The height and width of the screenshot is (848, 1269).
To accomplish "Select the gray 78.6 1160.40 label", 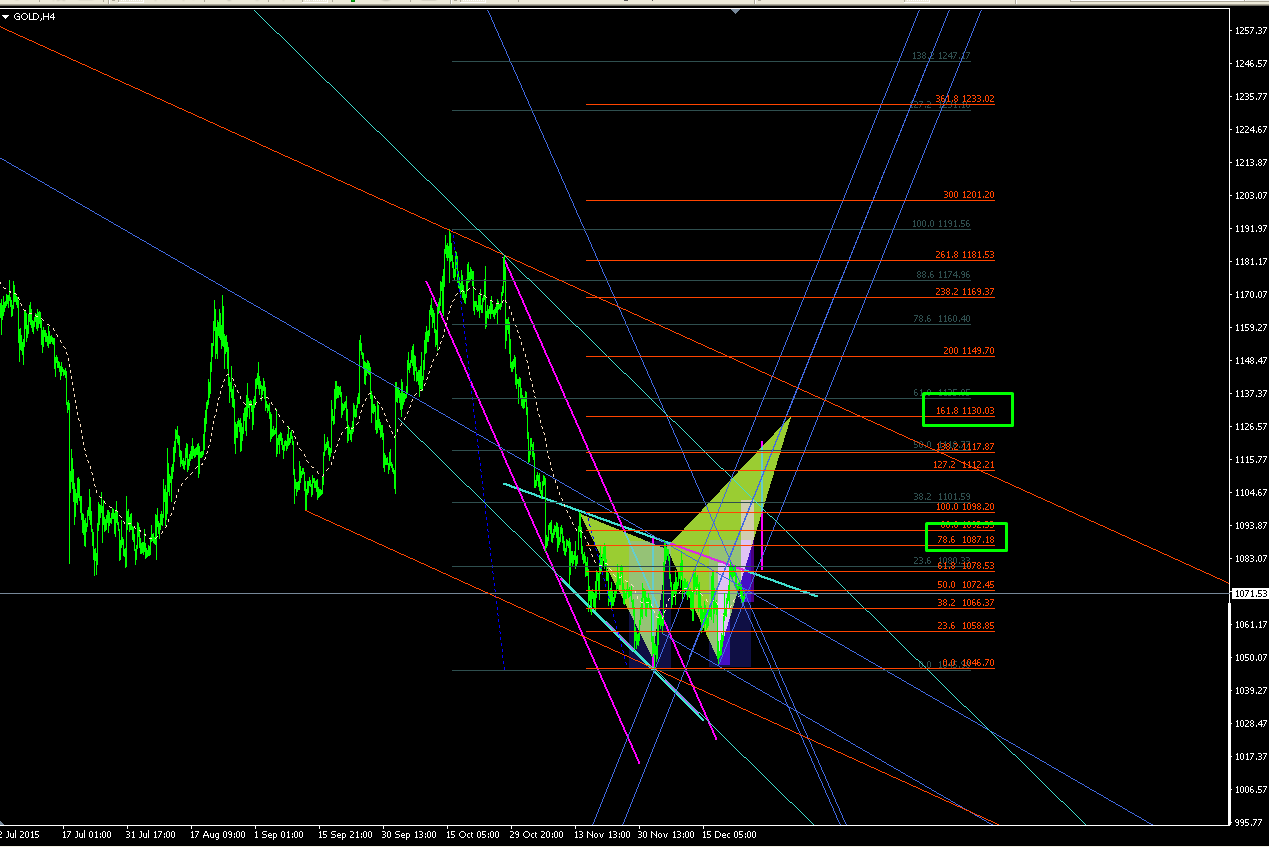I will (x=941, y=319).
